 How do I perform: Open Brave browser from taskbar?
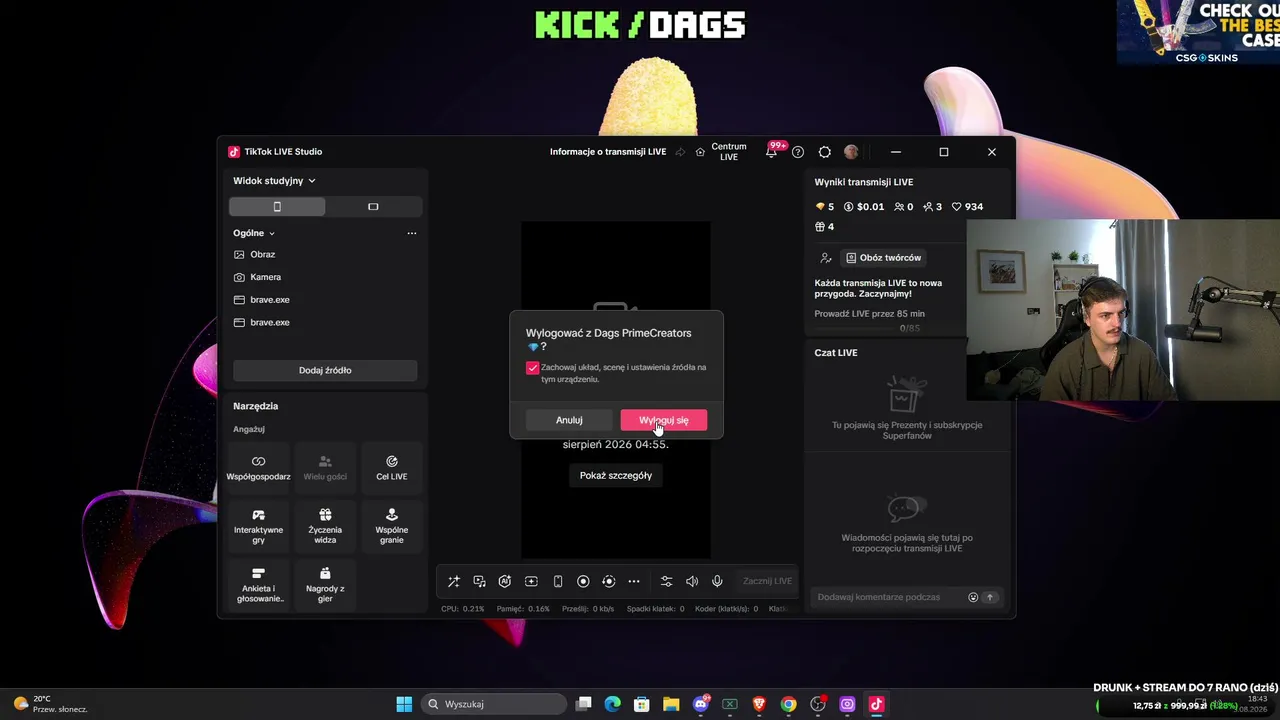tap(759, 704)
